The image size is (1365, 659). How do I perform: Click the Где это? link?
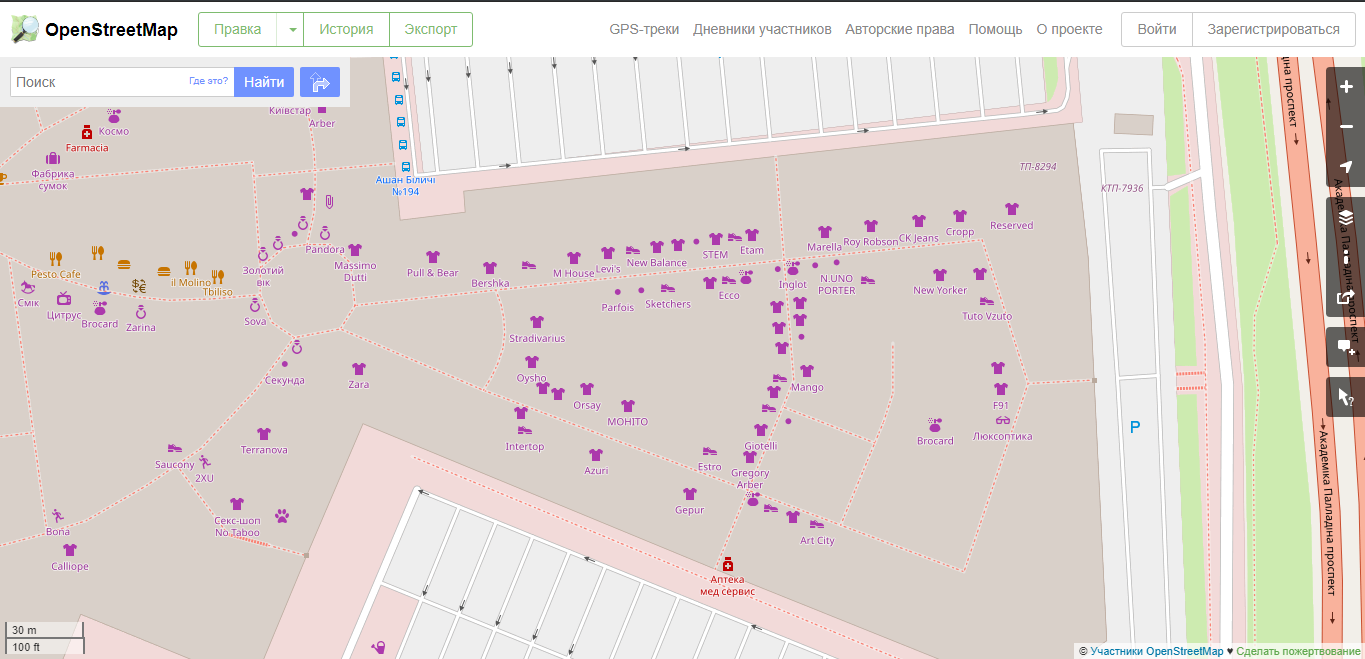tap(208, 81)
